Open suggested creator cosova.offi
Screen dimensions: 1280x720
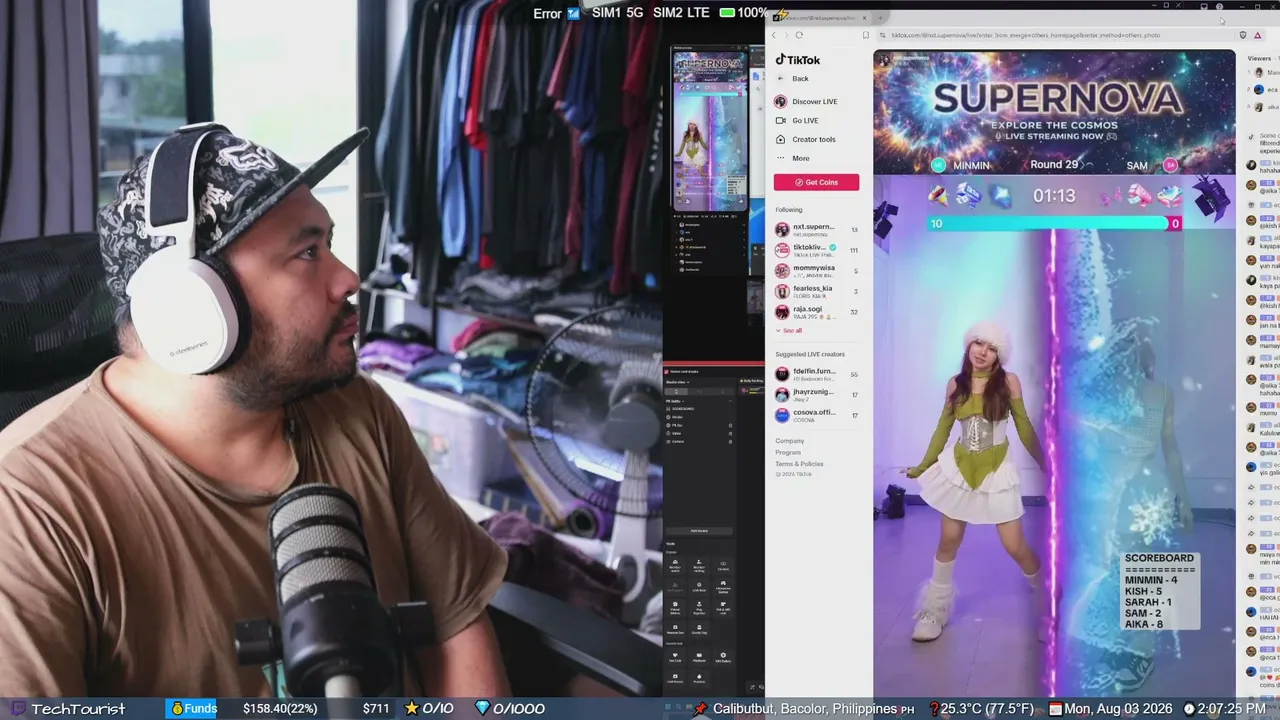(816, 415)
